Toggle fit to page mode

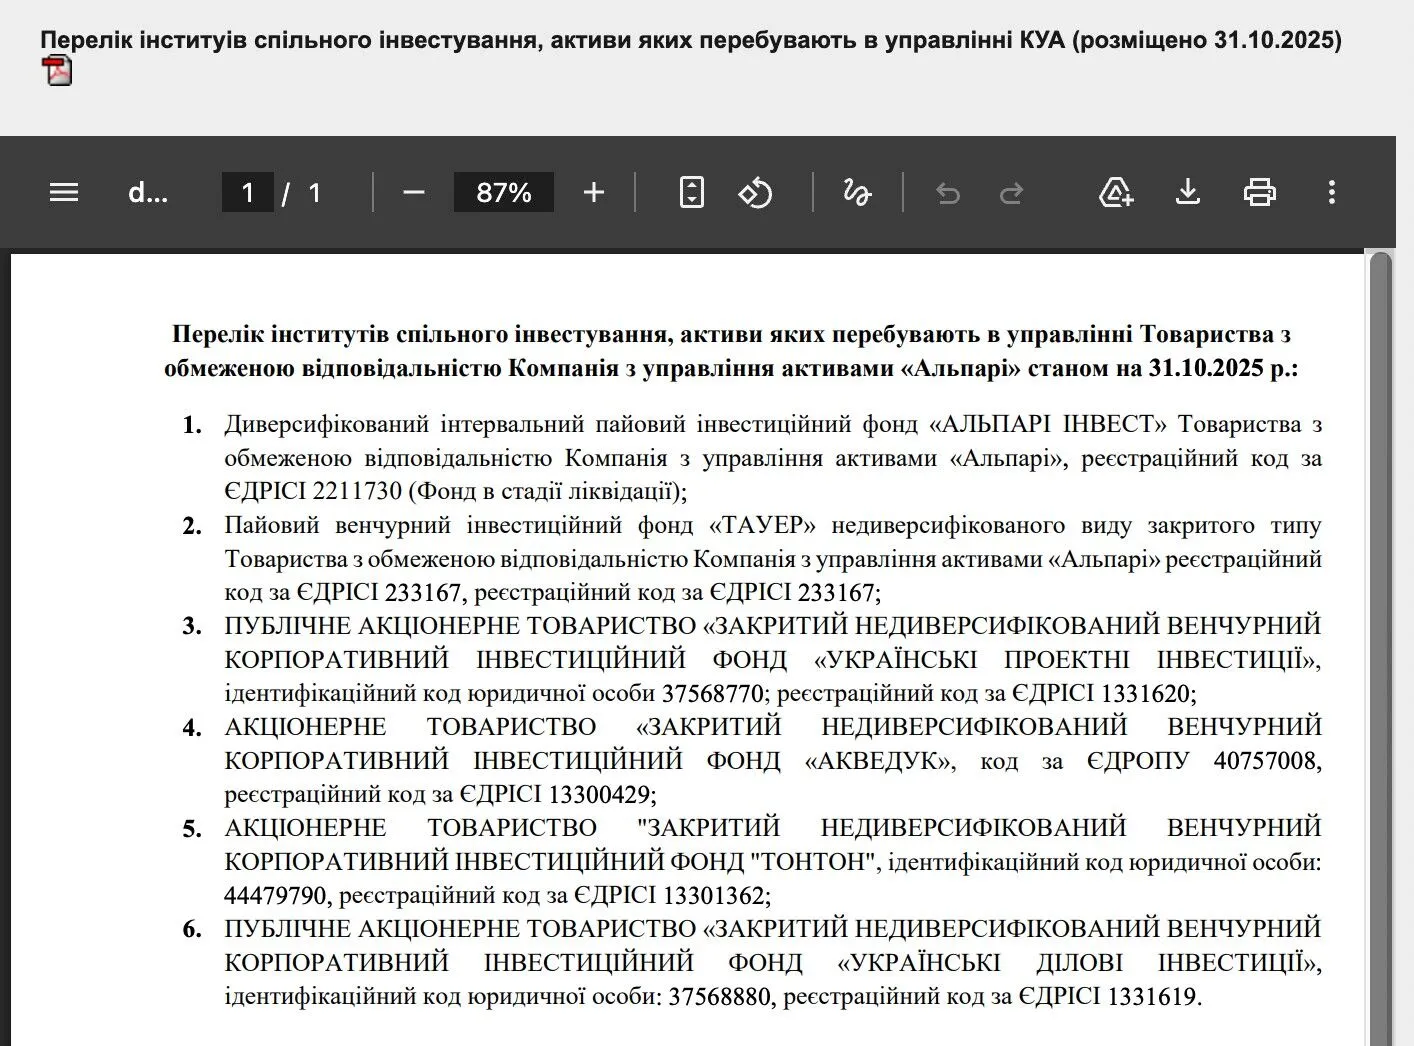click(x=692, y=192)
